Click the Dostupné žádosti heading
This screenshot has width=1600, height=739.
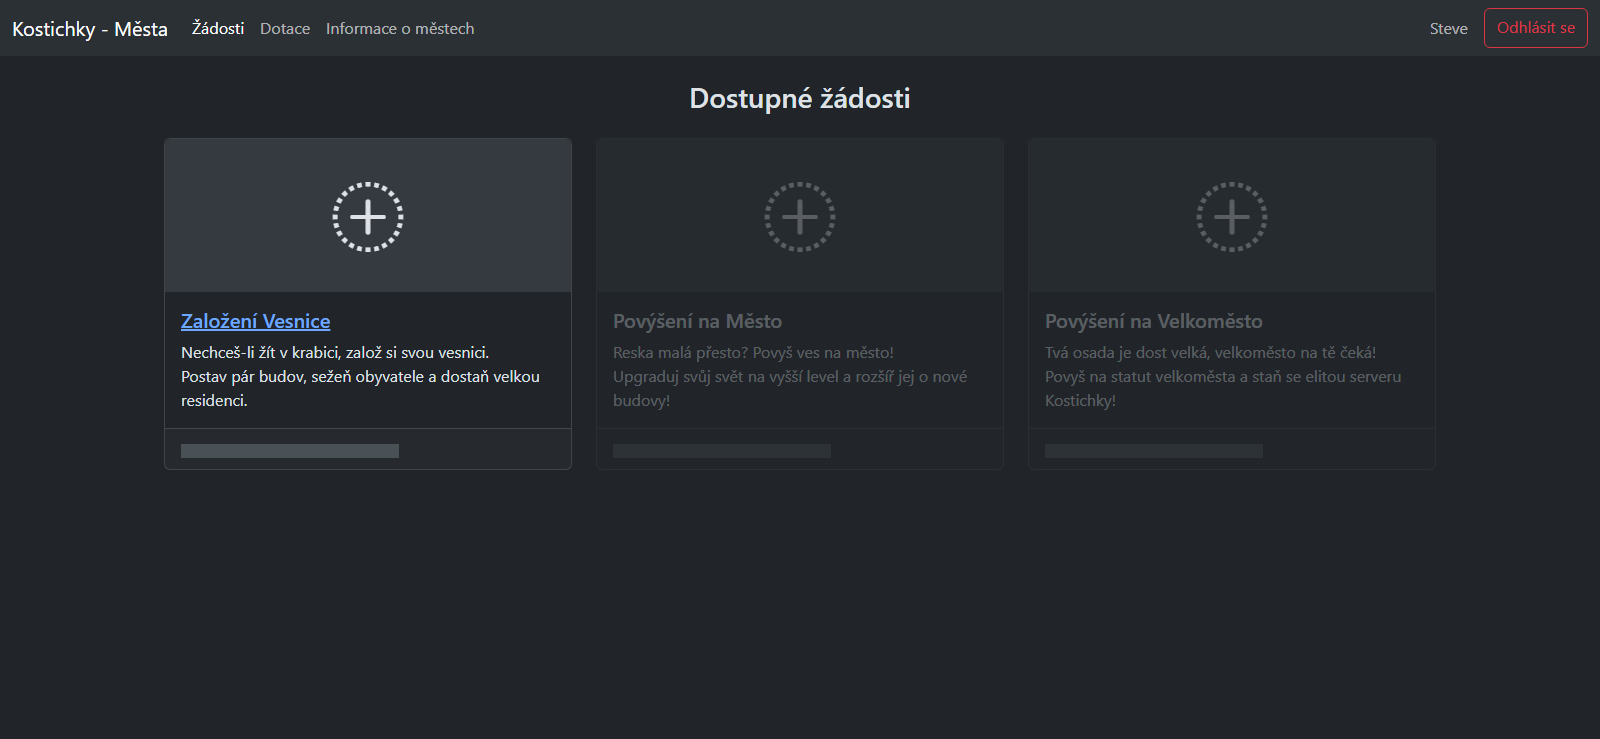click(800, 98)
